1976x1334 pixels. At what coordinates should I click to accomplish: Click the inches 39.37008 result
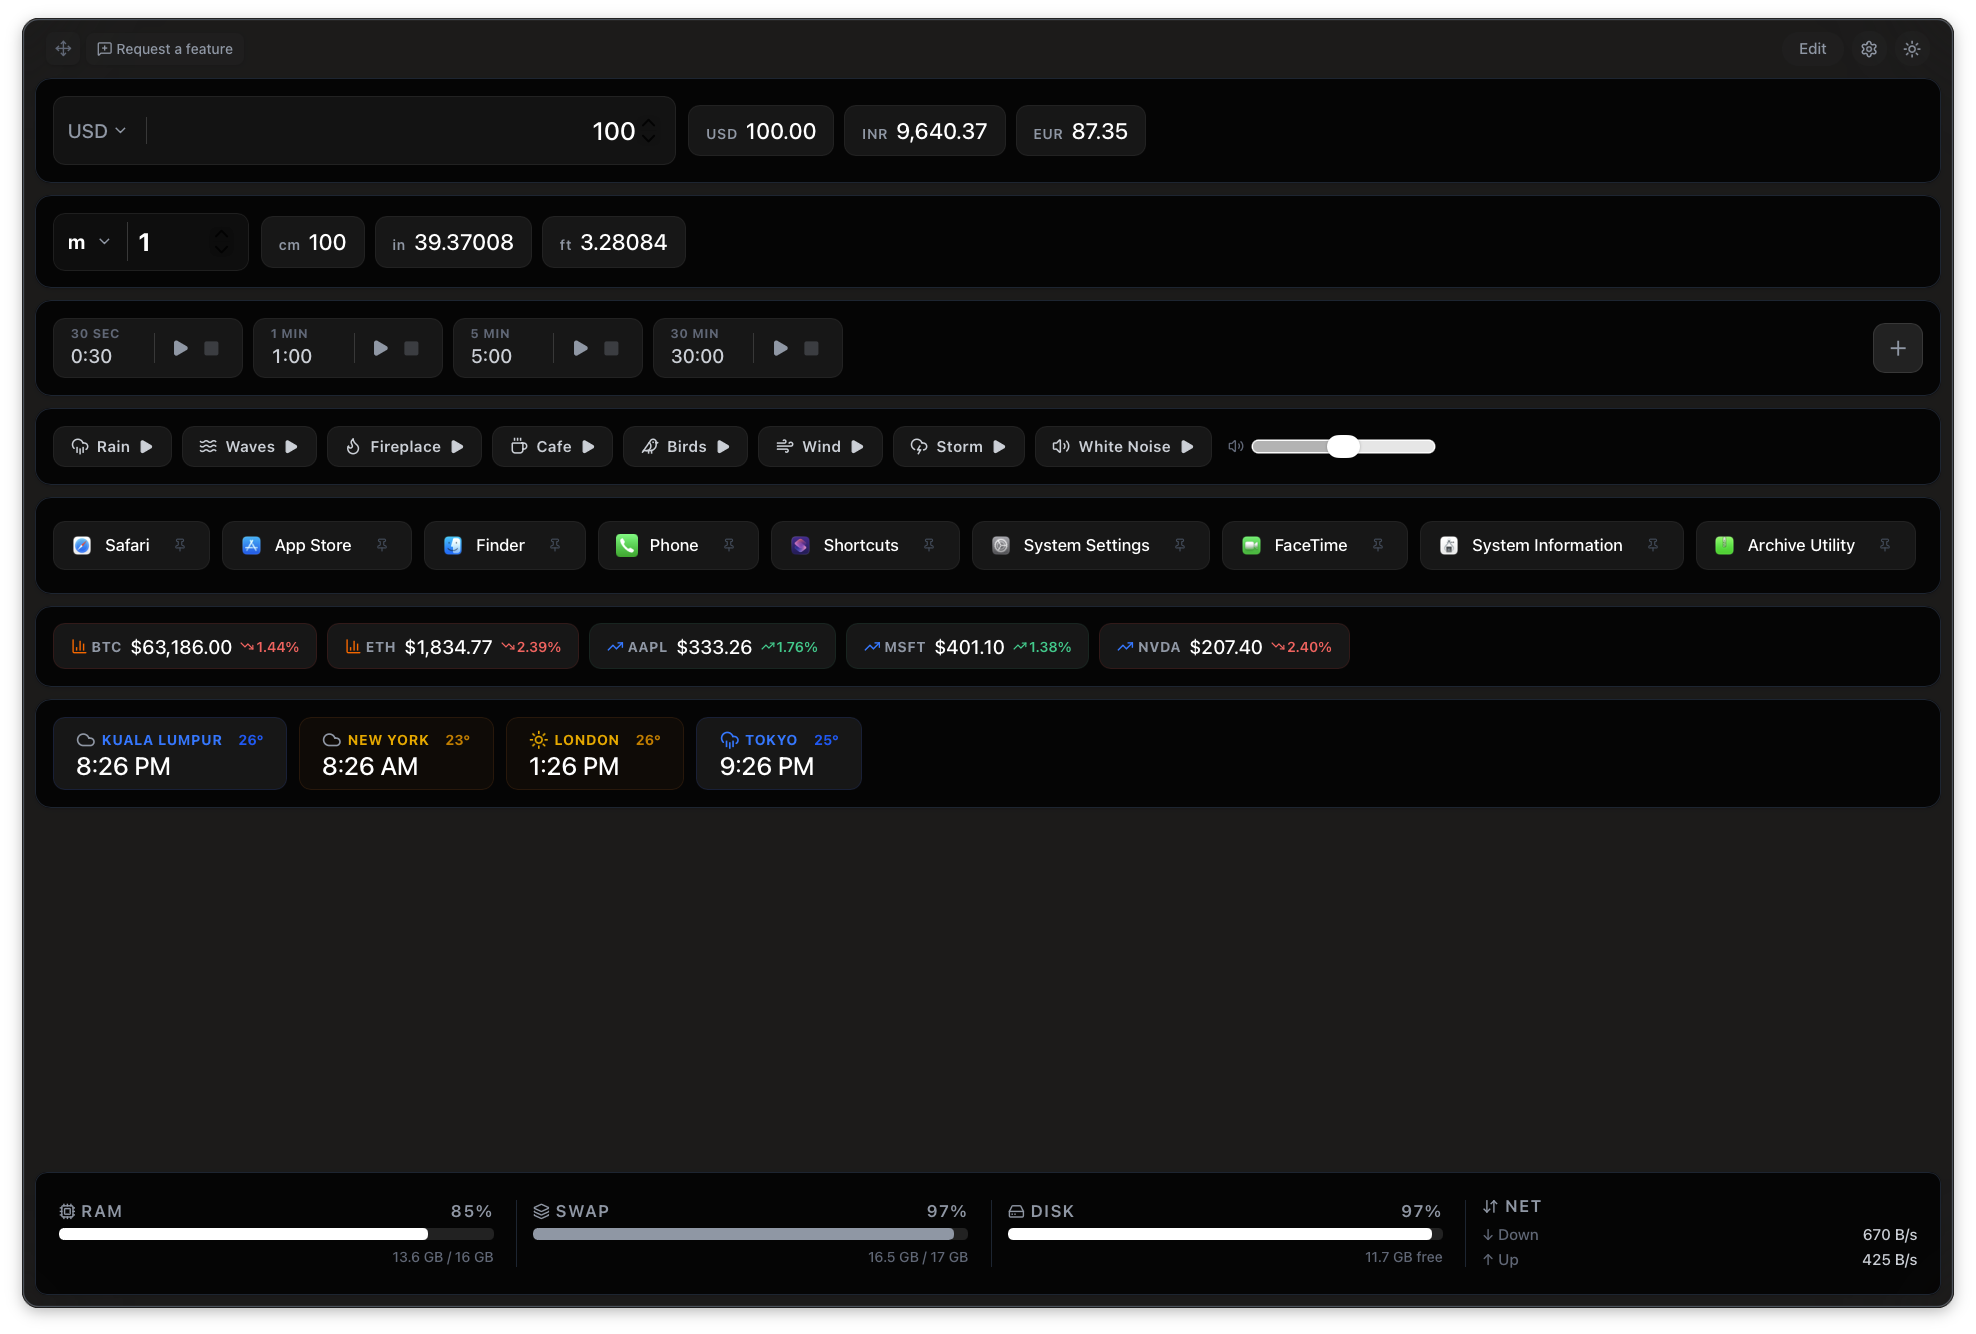click(453, 242)
